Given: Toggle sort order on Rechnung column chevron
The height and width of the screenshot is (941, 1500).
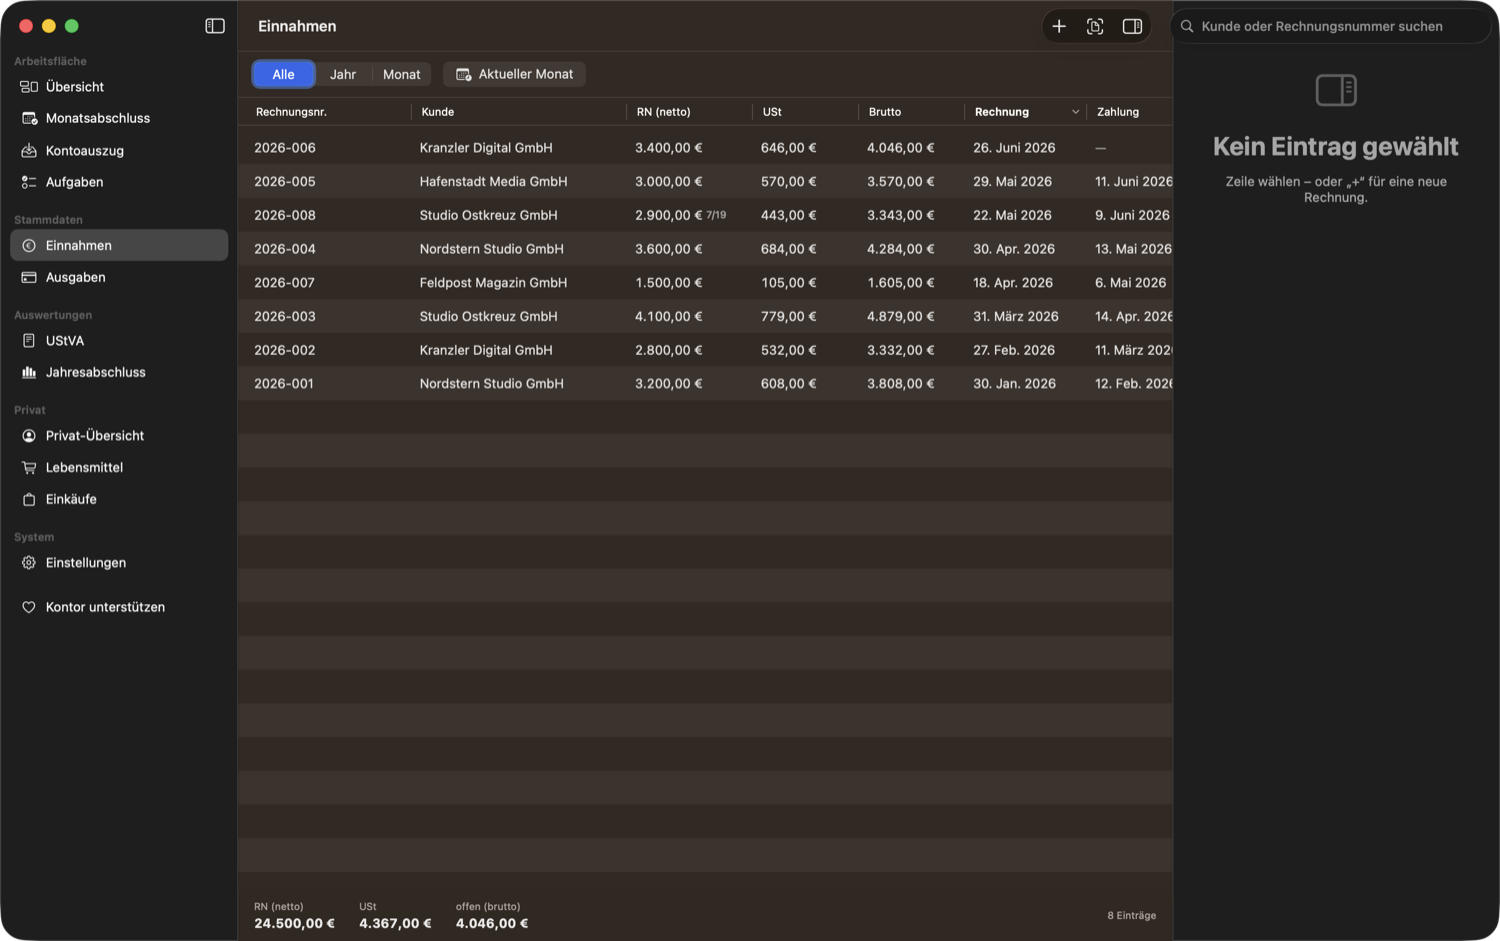Looking at the screenshot, I should pyautogui.click(x=1076, y=112).
